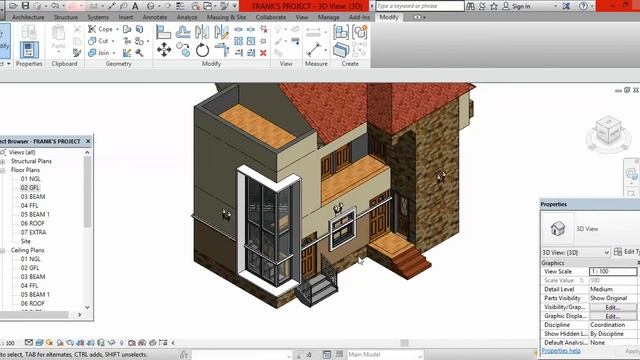Select the Copy tool in Modify panel
Image resolution: width=640 pixels, height=360 pixels.
[183, 50]
